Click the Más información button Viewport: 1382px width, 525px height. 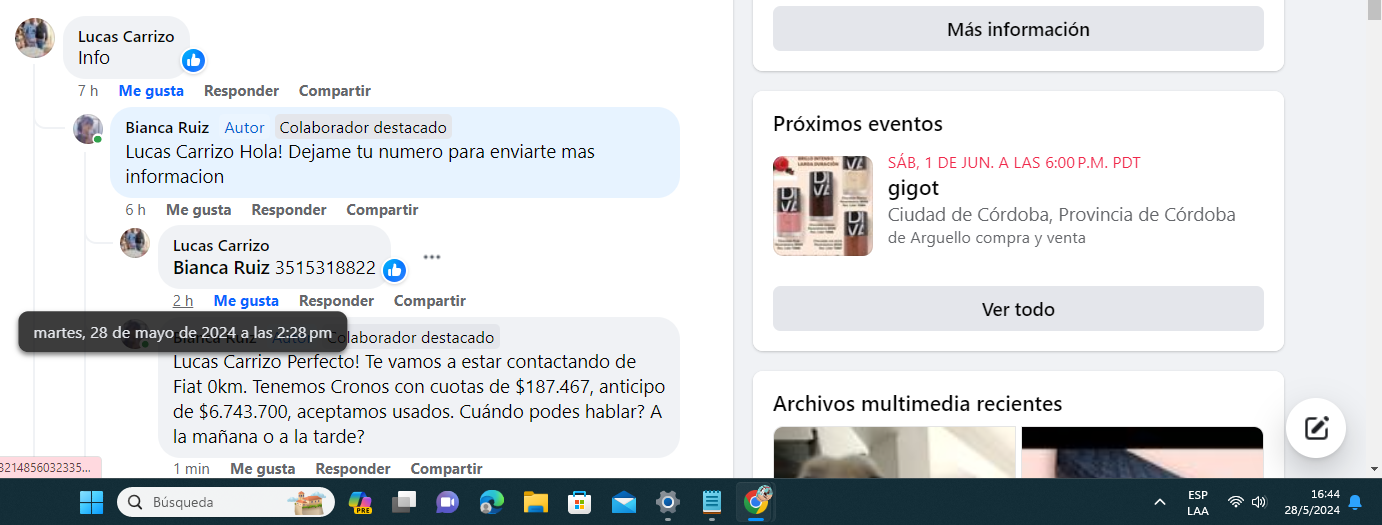(x=1018, y=29)
